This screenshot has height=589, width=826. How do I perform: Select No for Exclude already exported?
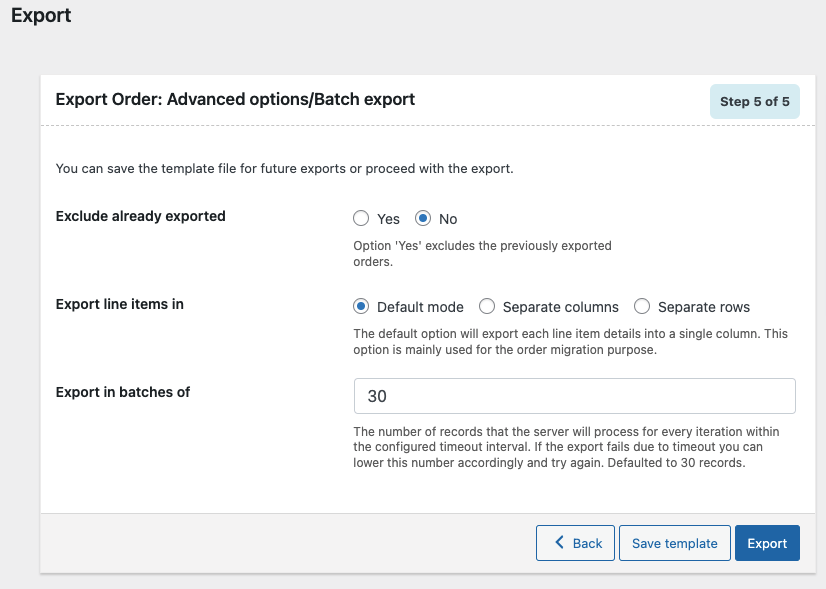[423, 219]
